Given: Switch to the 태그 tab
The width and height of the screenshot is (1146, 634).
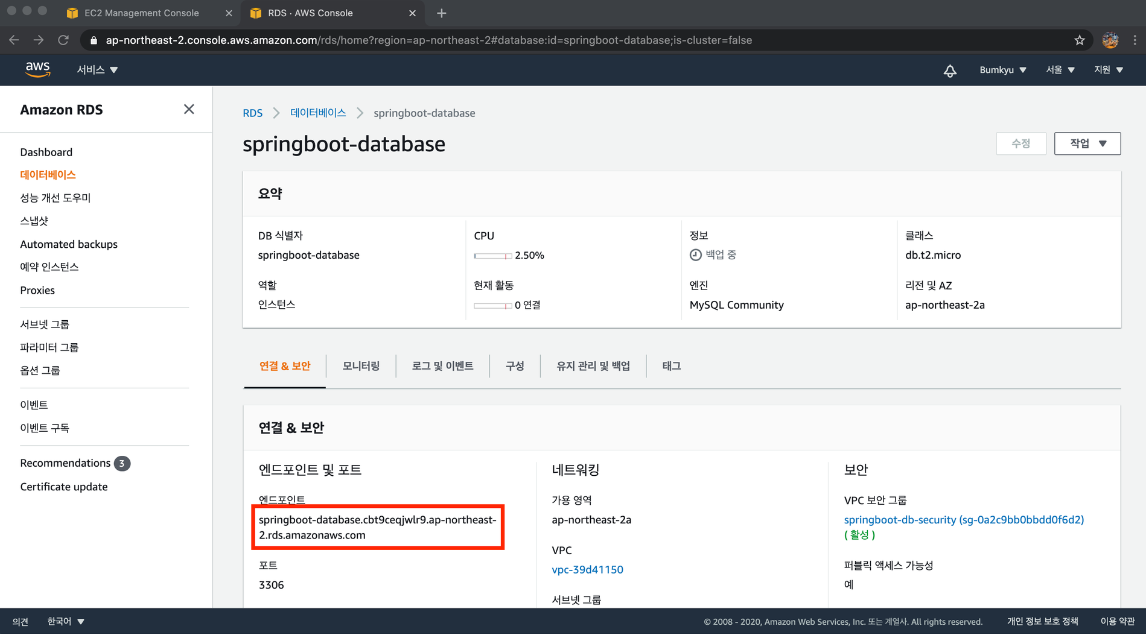Looking at the screenshot, I should pos(672,366).
